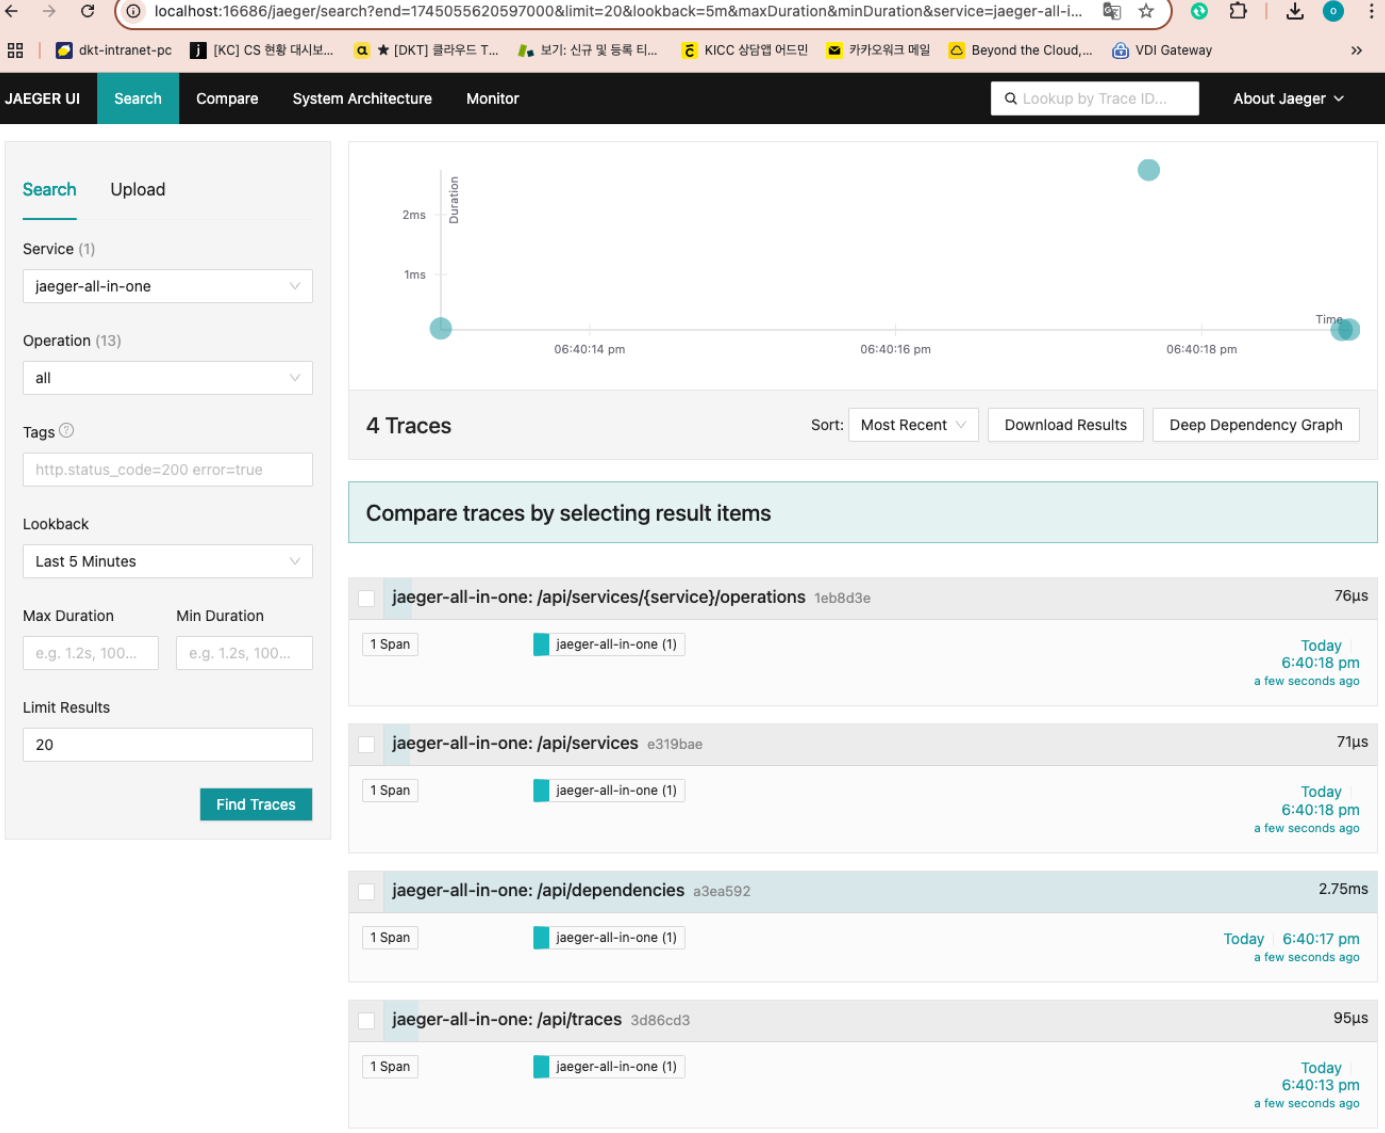This screenshot has height=1133, width=1385.
Task: Click the Min Duration input
Action: coord(244,653)
